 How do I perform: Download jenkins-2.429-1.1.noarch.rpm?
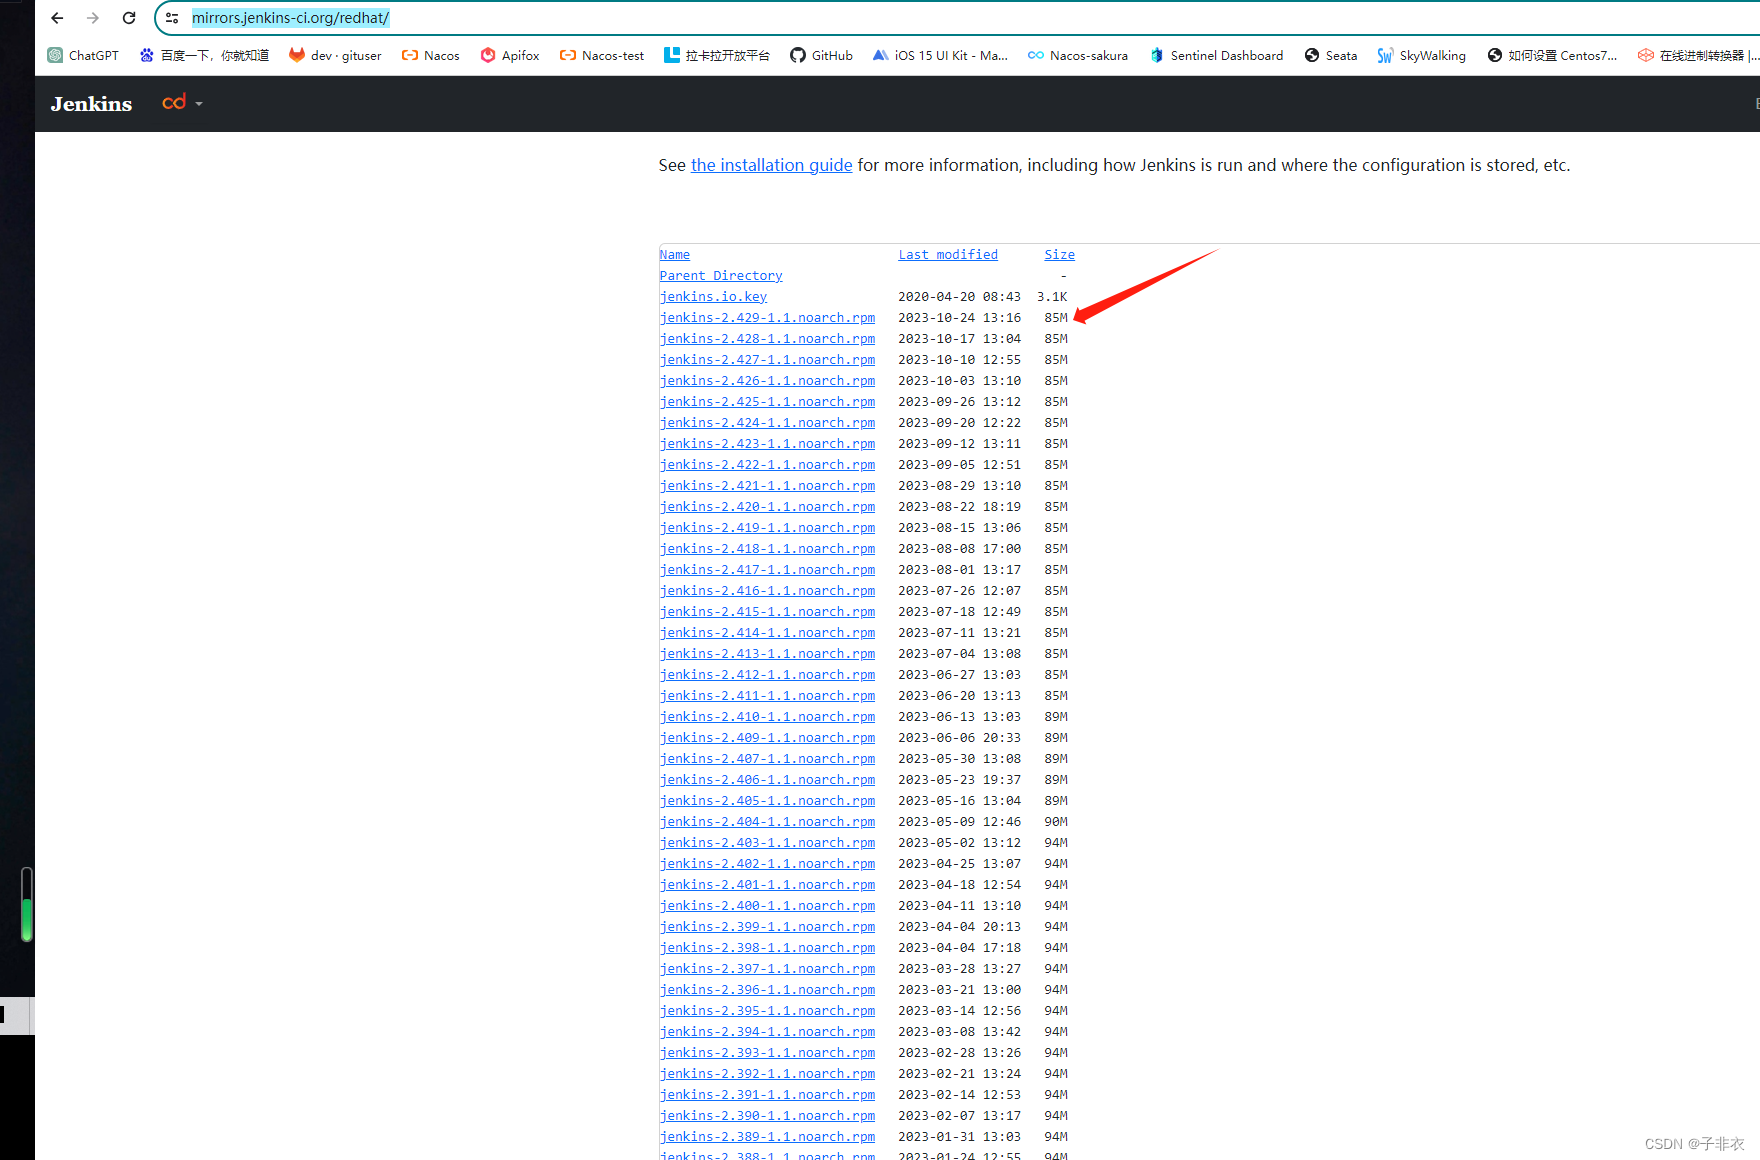pos(767,318)
